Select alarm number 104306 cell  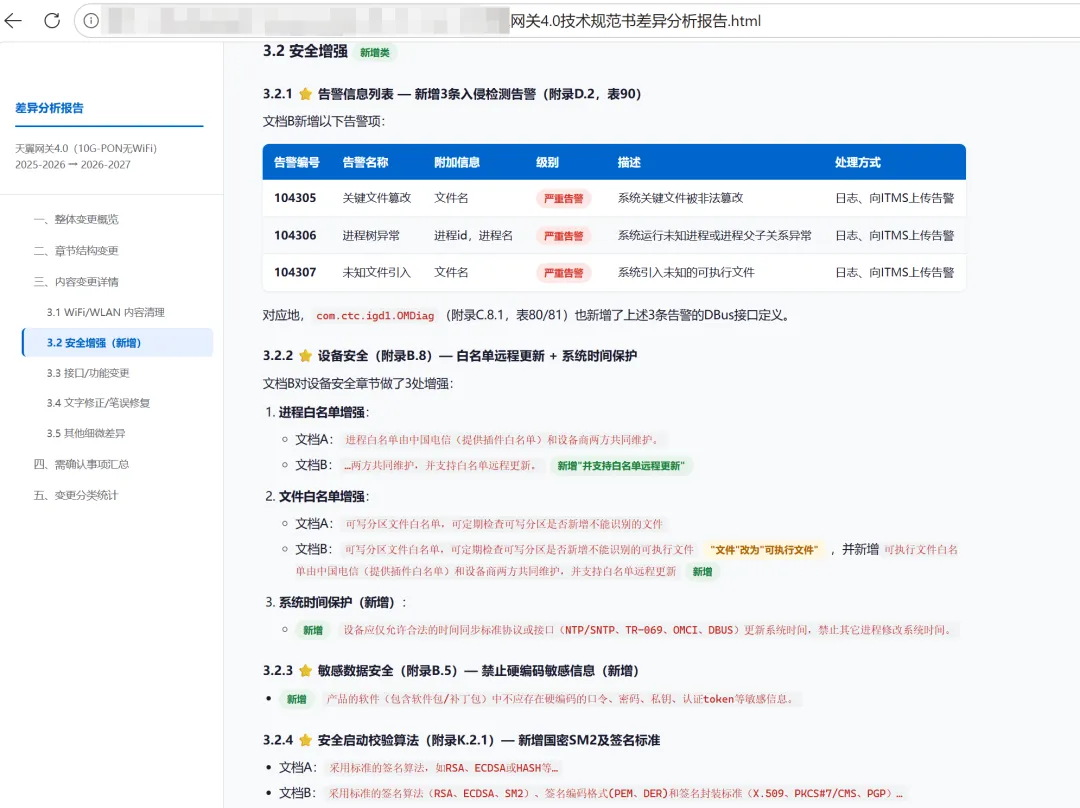(x=295, y=236)
